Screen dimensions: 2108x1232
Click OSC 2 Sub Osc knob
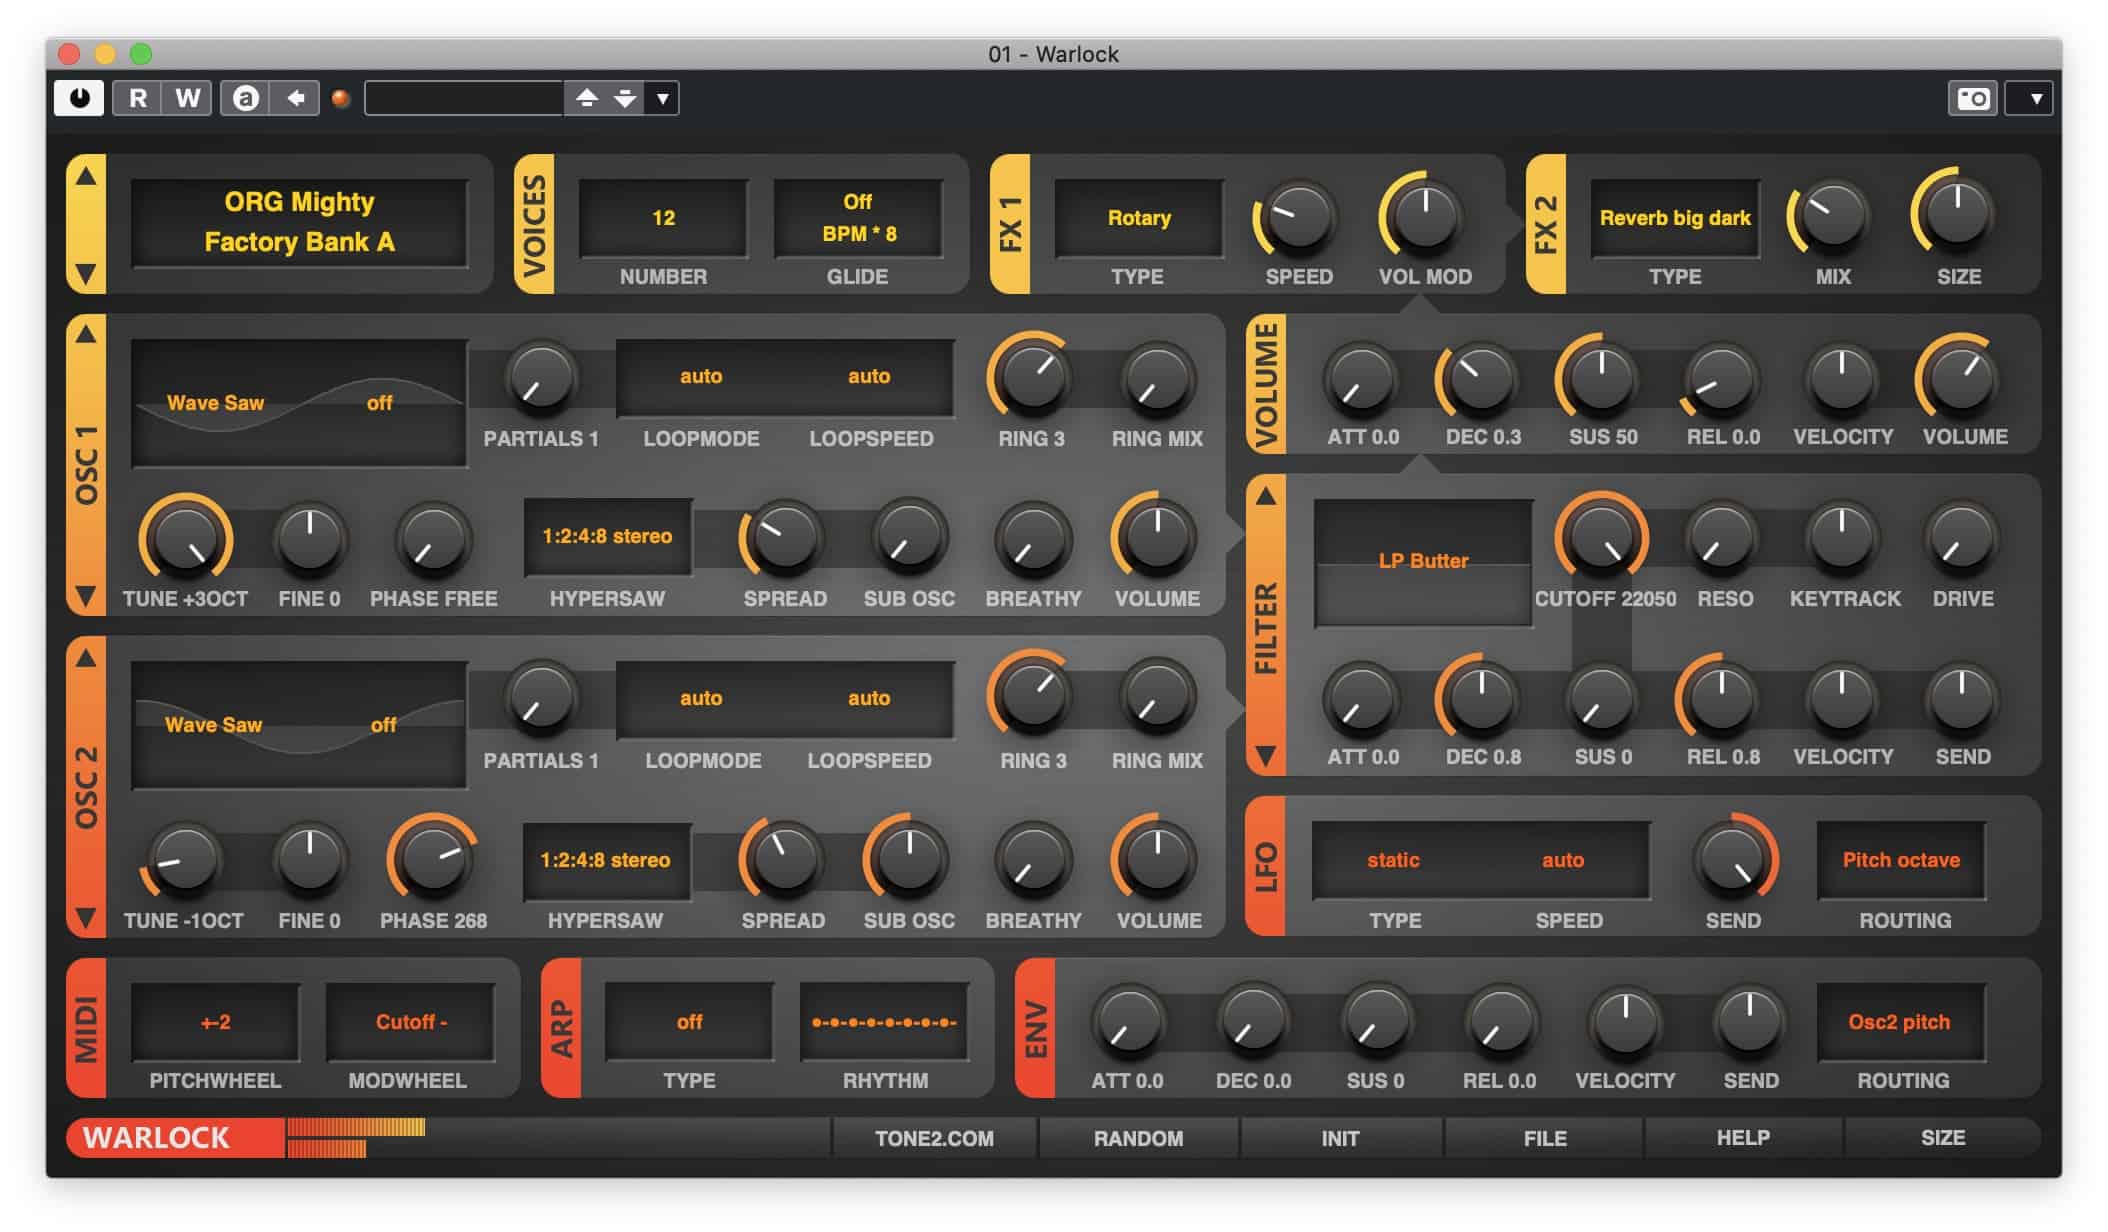pos(908,859)
